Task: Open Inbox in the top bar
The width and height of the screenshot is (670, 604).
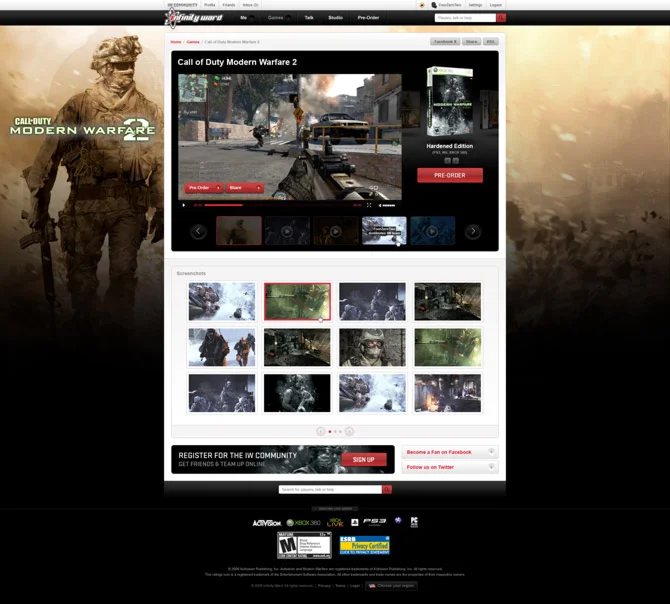Action: [x=250, y=5]
